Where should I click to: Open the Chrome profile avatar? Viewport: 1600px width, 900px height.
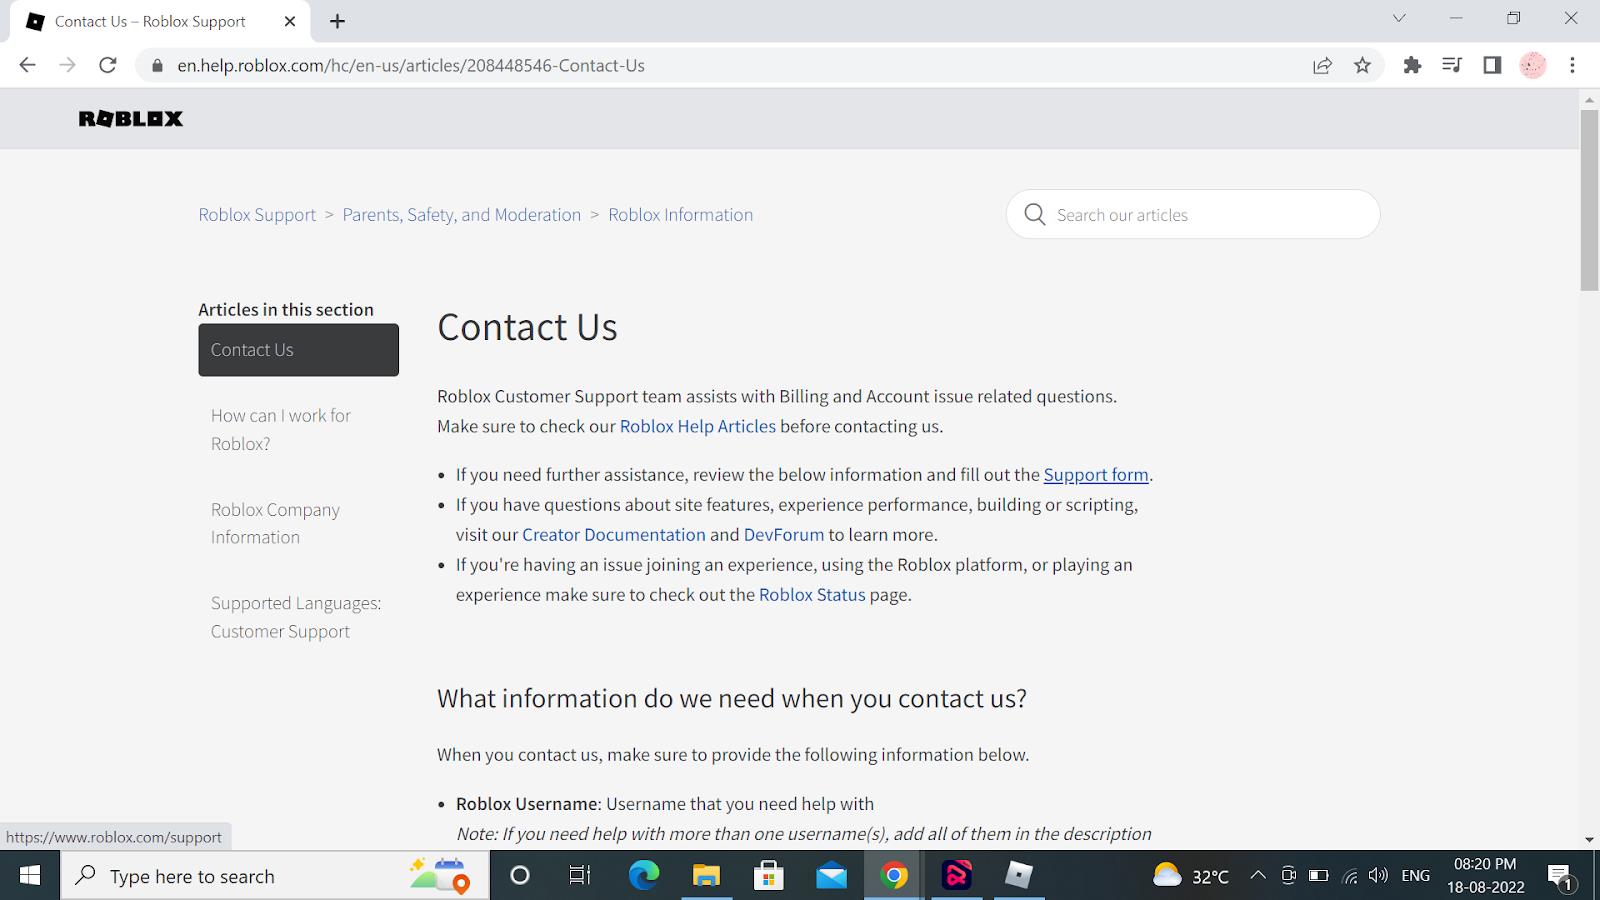pos(1533,65)
